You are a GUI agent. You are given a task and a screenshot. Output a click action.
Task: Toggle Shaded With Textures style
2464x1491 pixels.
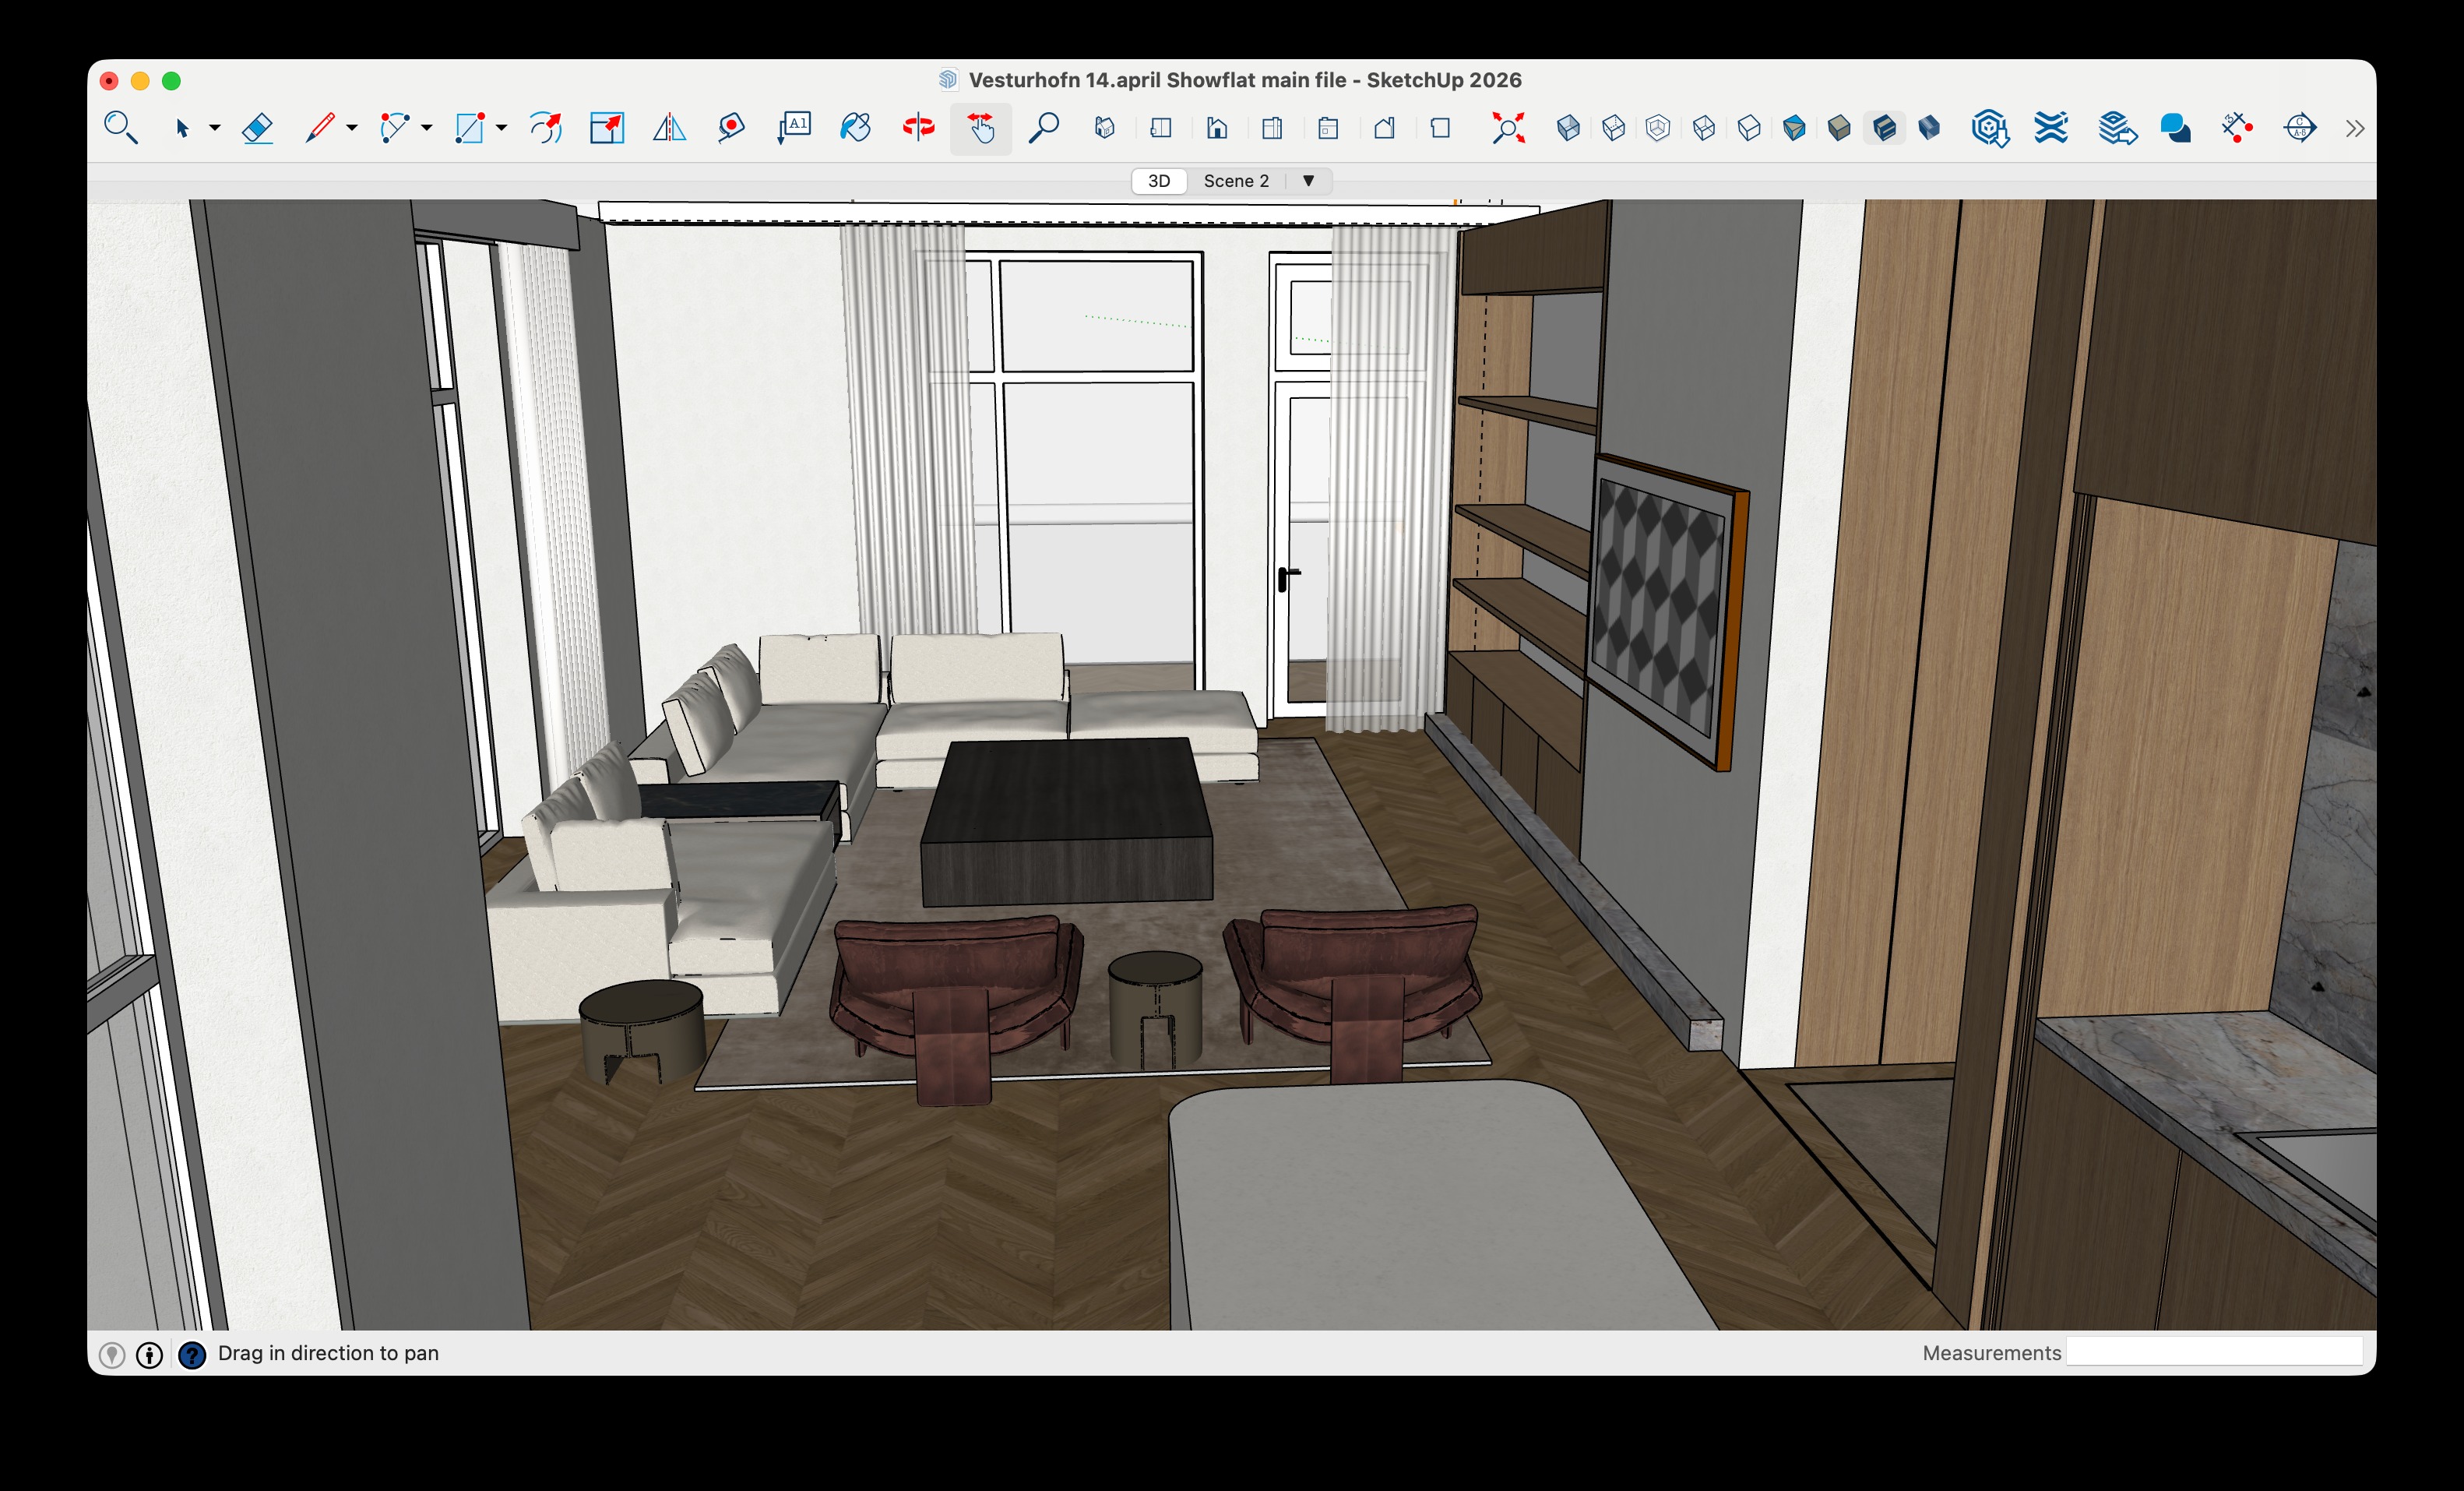tap(1884, 128)
